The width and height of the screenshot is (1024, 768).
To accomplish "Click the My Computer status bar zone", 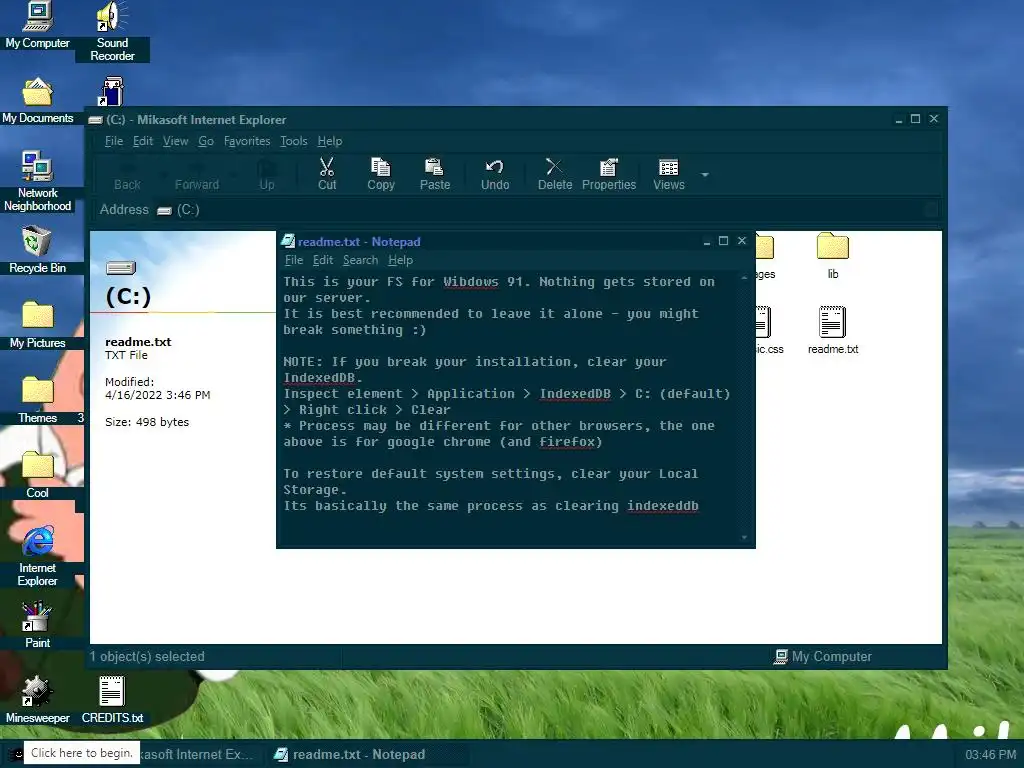I will click(822, 656).
